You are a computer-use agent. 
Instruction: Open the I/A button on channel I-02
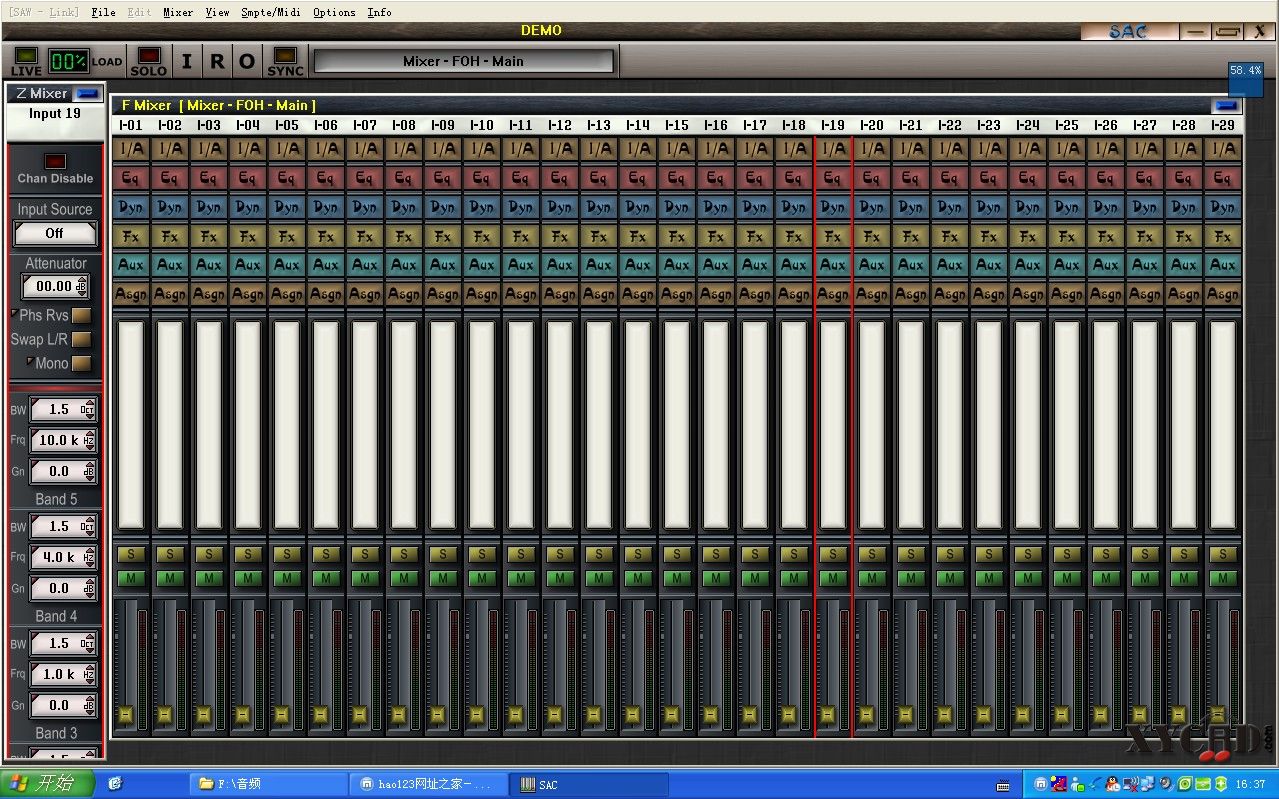tap(170, 149)
